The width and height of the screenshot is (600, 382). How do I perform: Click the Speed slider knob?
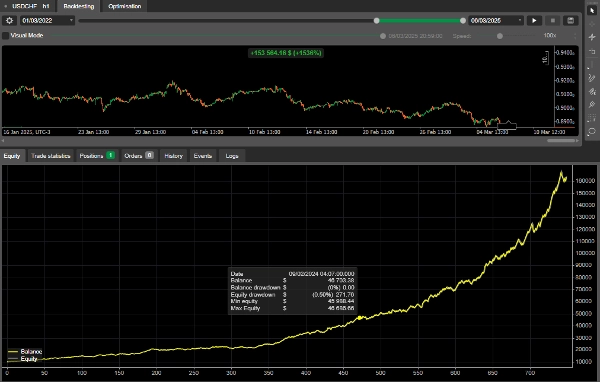click(x=500, y=36)
